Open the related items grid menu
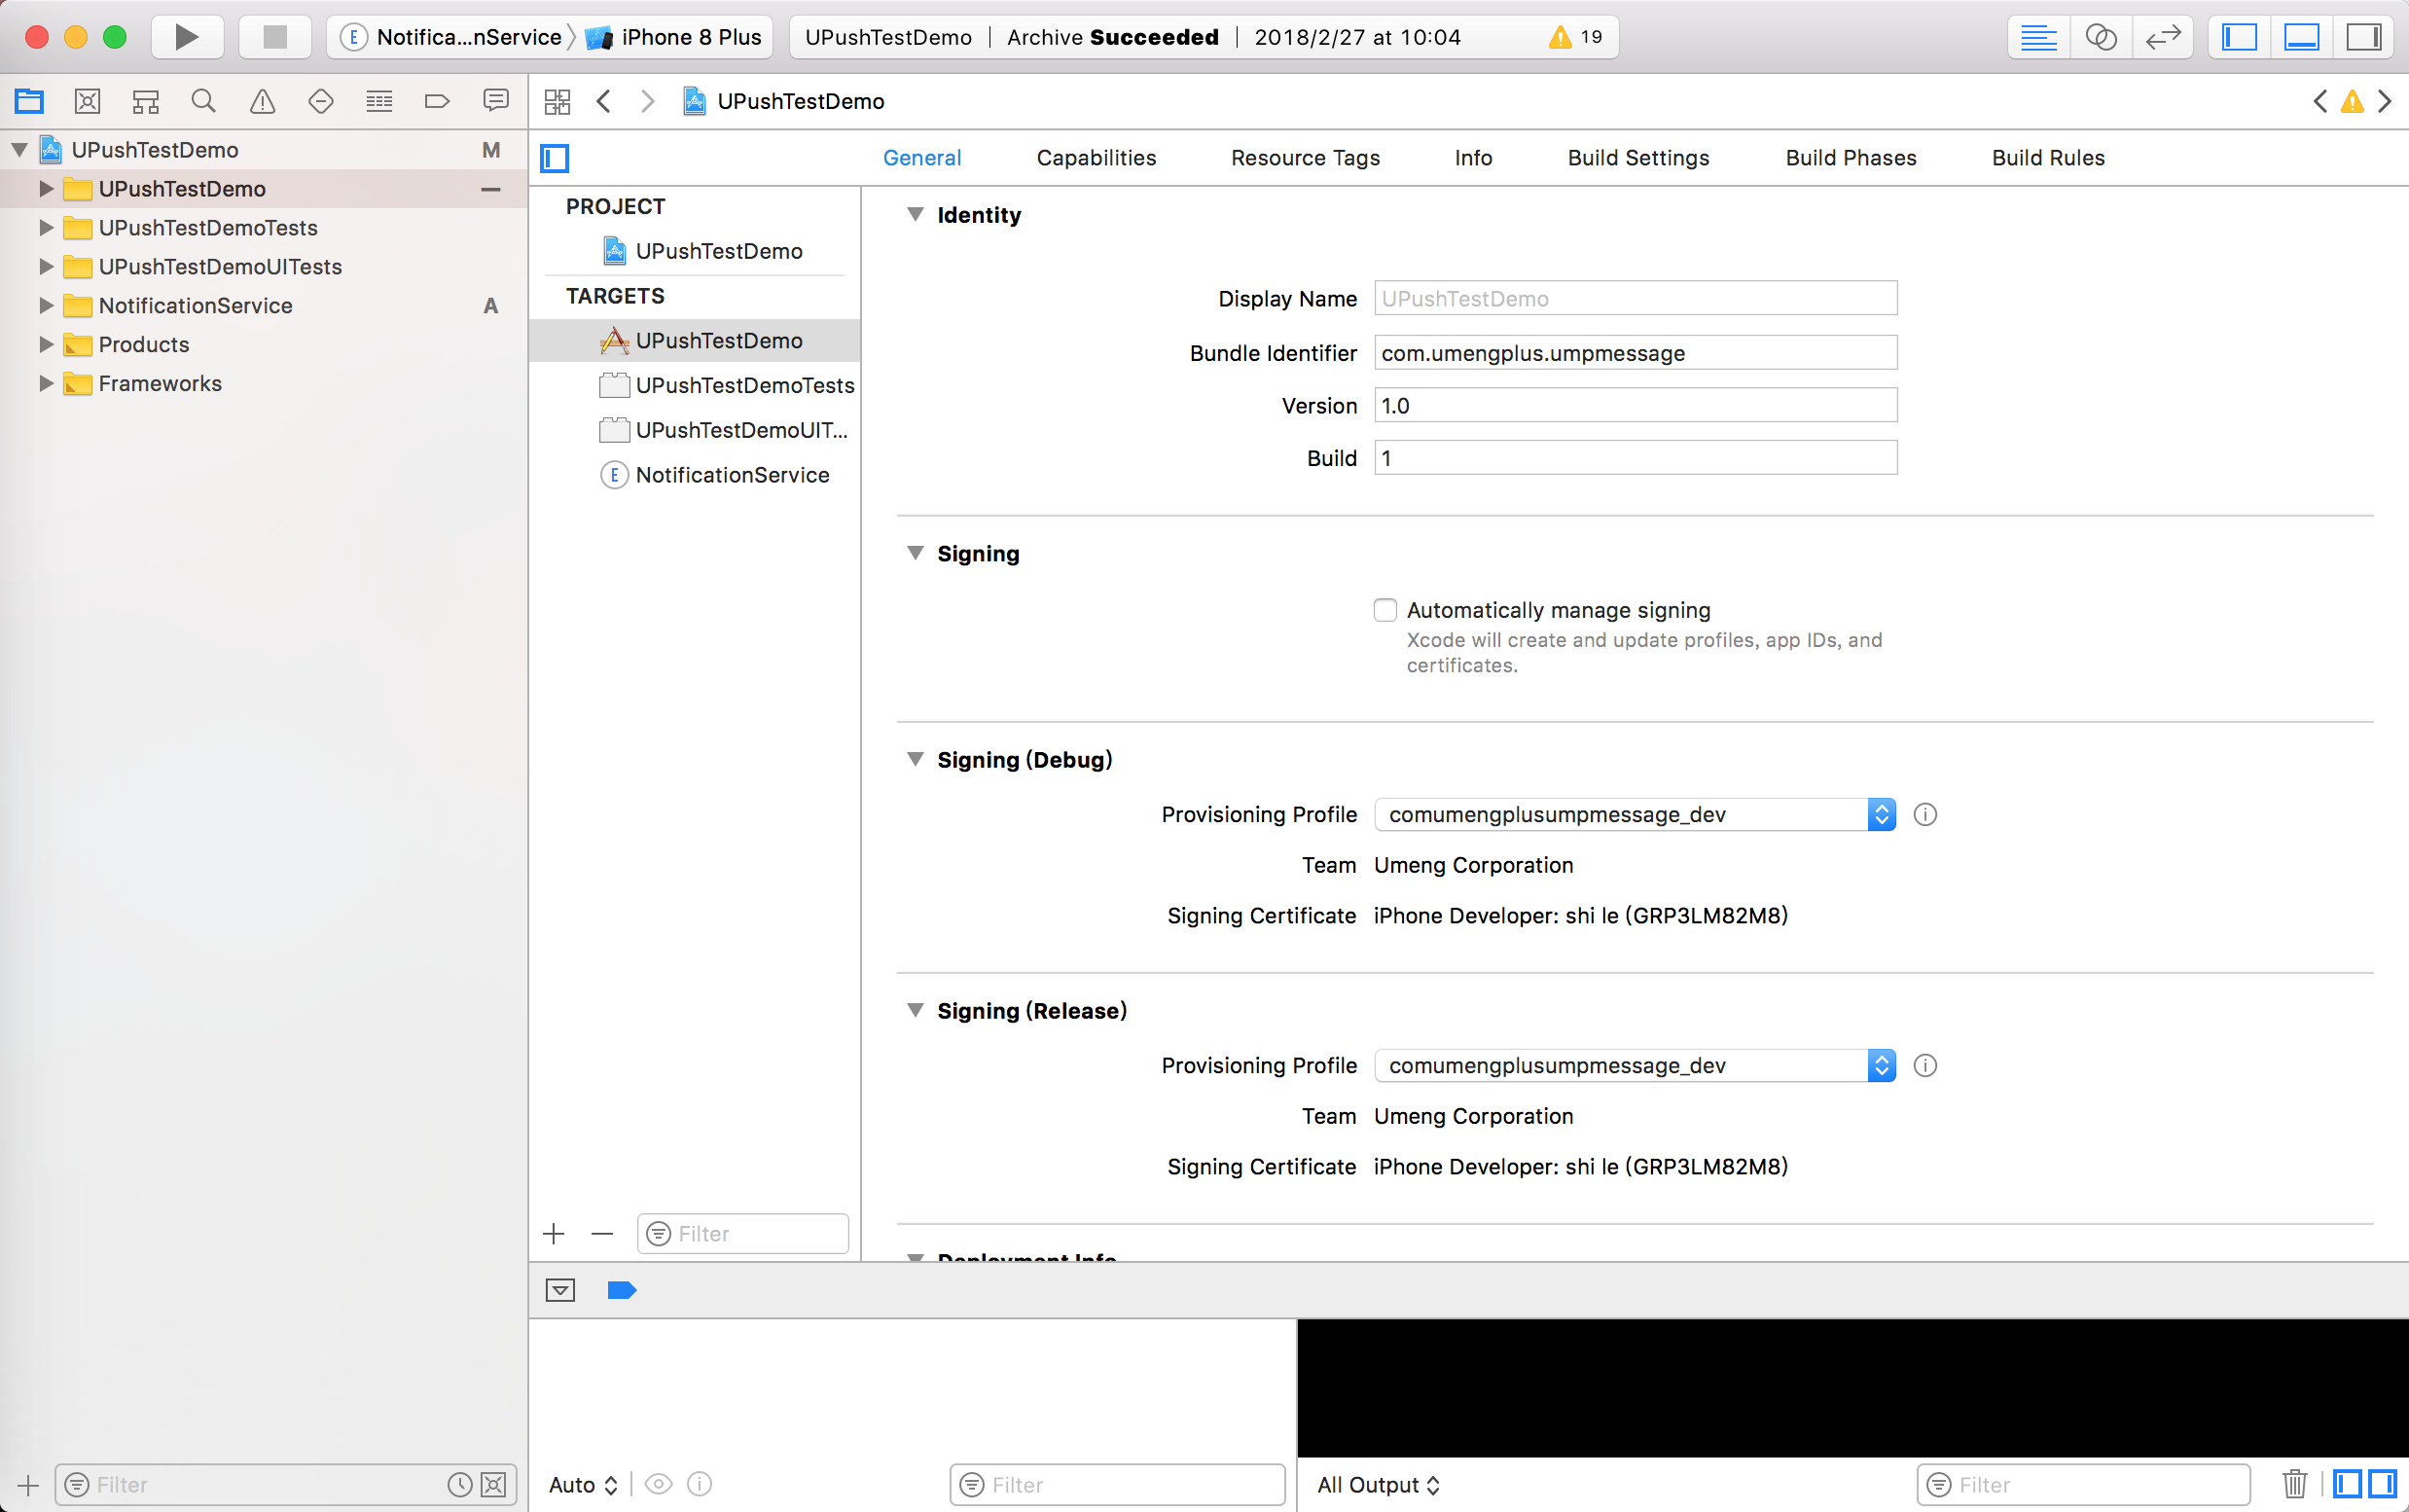Screen dimensions: 2409x1512 (557, 101)
